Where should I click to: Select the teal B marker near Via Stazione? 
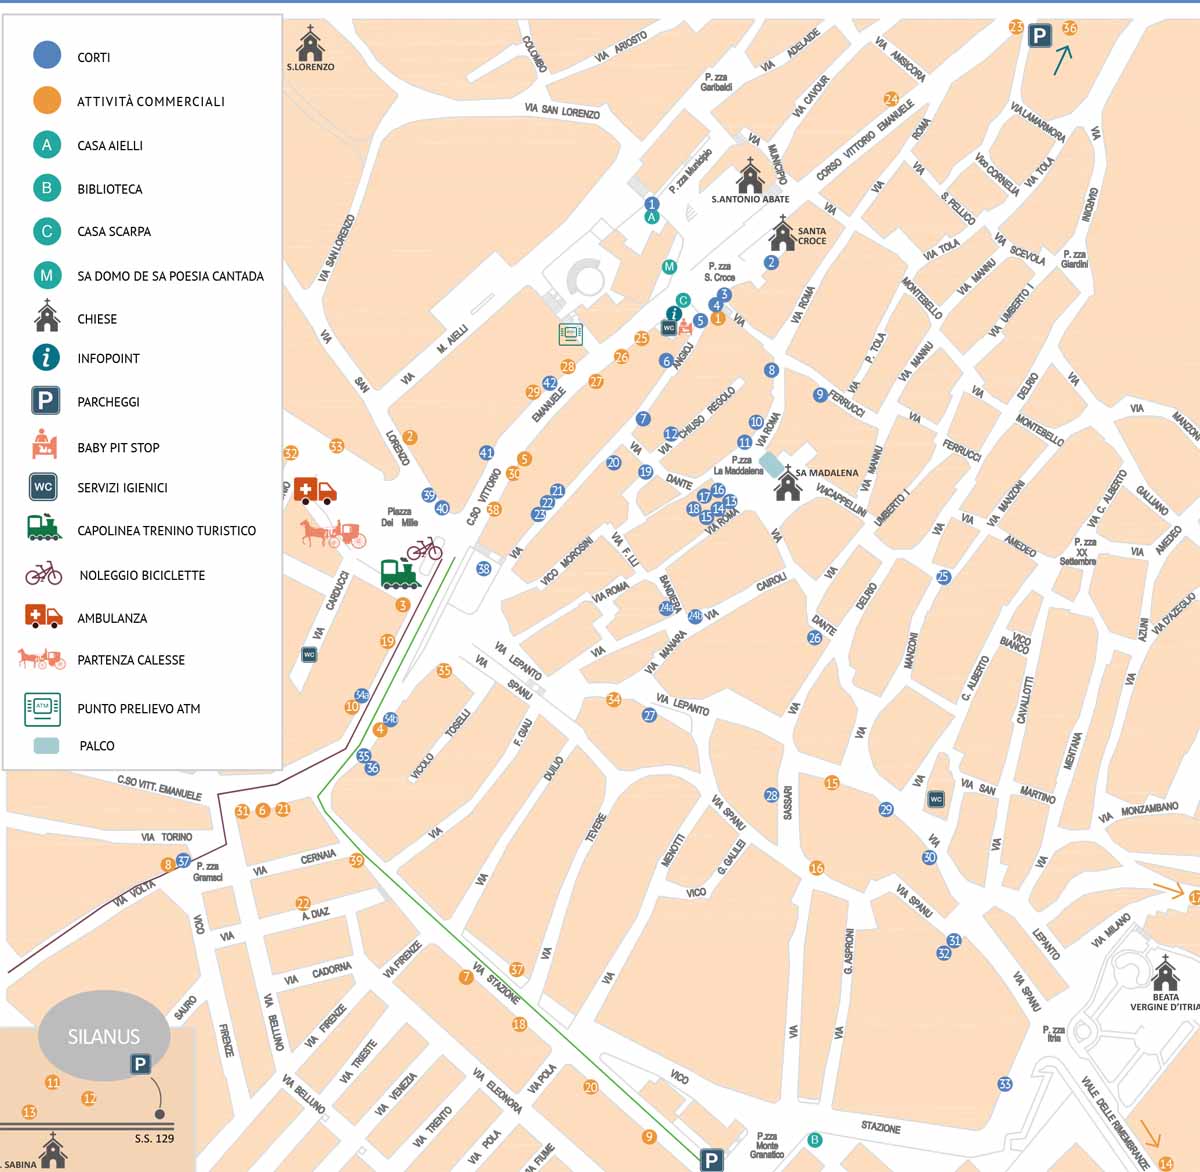point(815,1139)
